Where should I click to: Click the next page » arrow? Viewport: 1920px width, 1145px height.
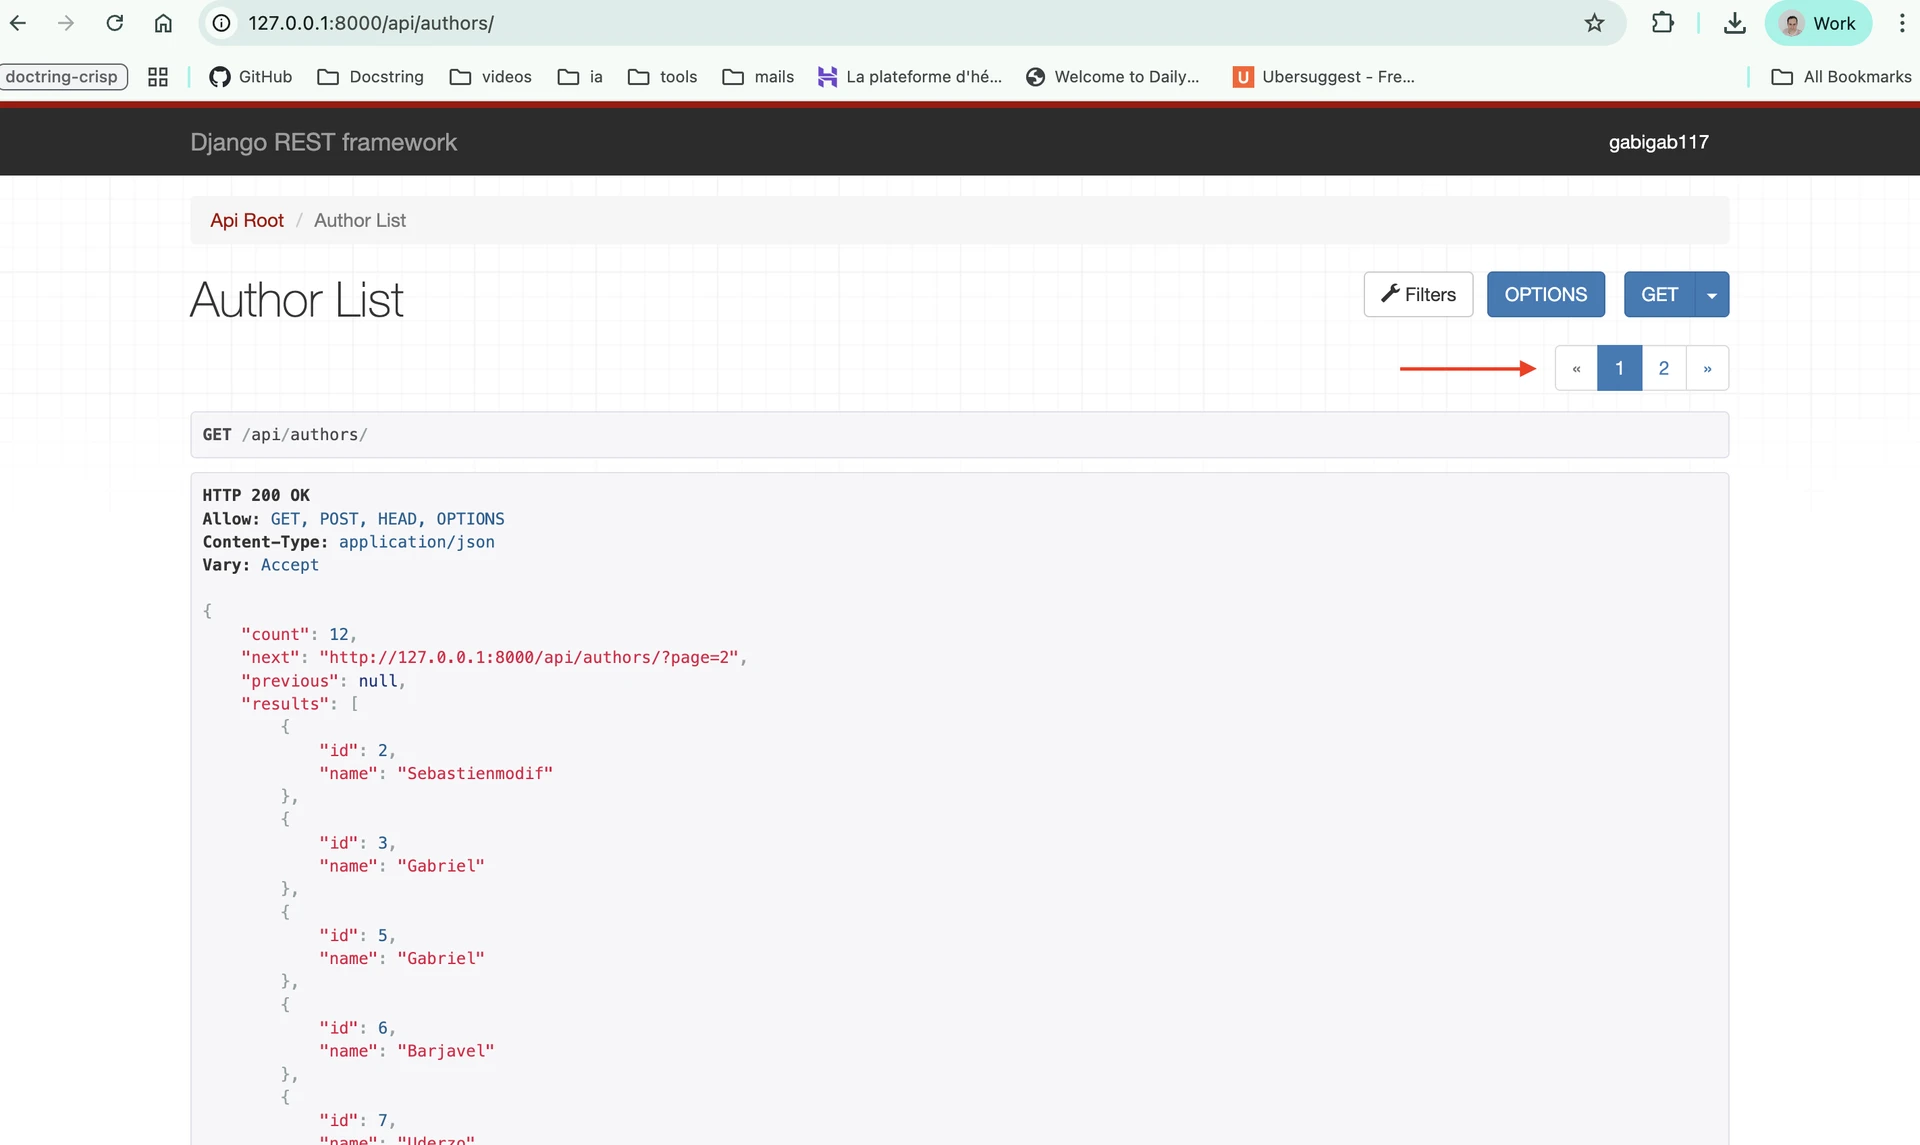1707,369
